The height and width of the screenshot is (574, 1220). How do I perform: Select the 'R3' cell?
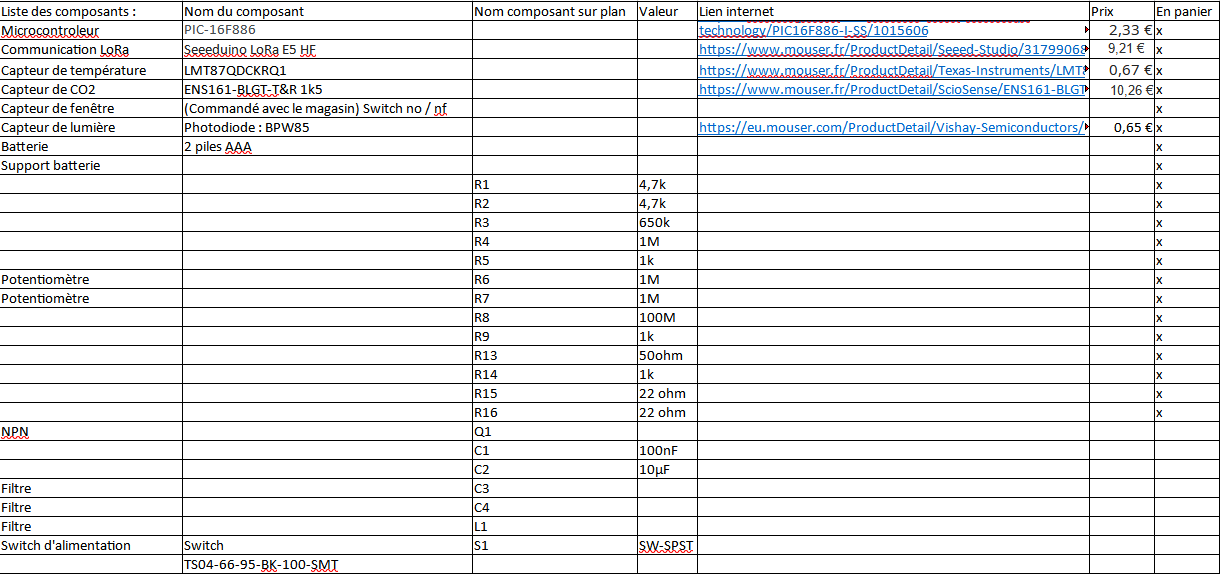coord(554,222)
